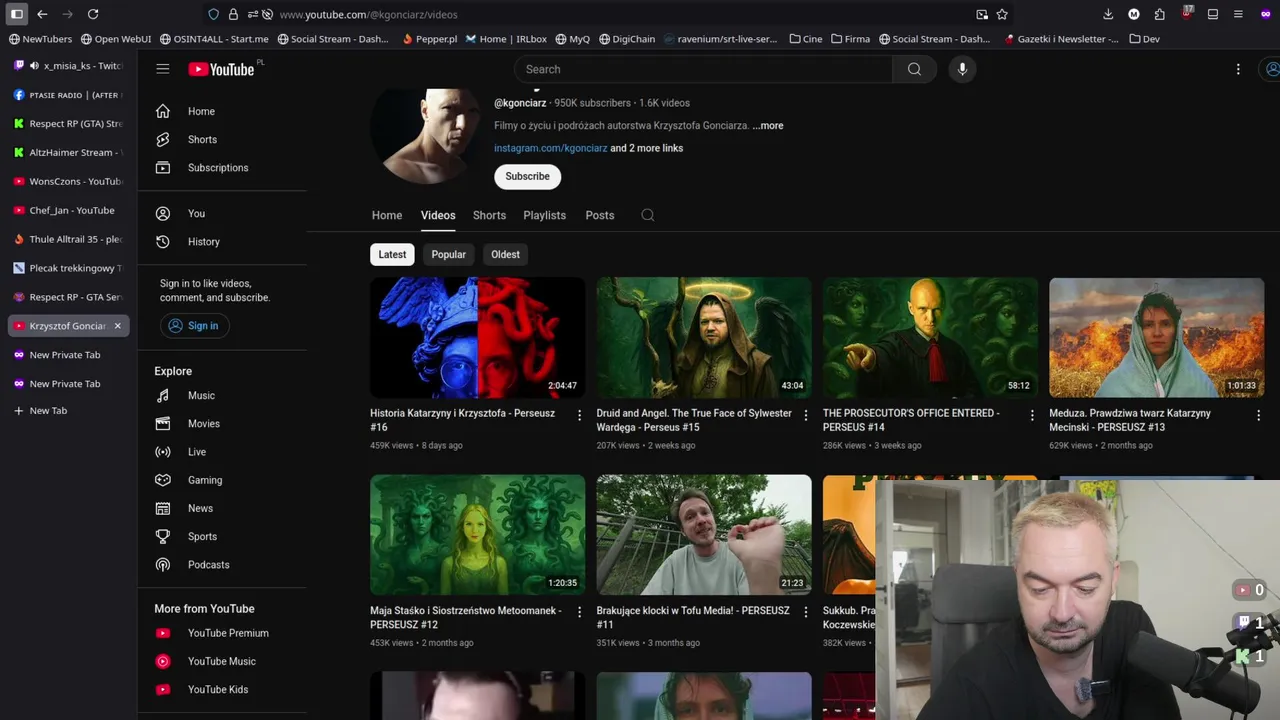Open instagram.com/kgonciarz link
The image size is (1280, 720).
point(550,148)
